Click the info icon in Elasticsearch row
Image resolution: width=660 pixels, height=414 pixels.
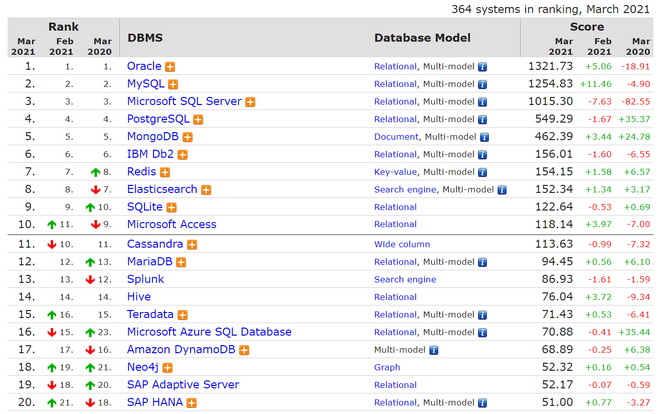point(502,190)
